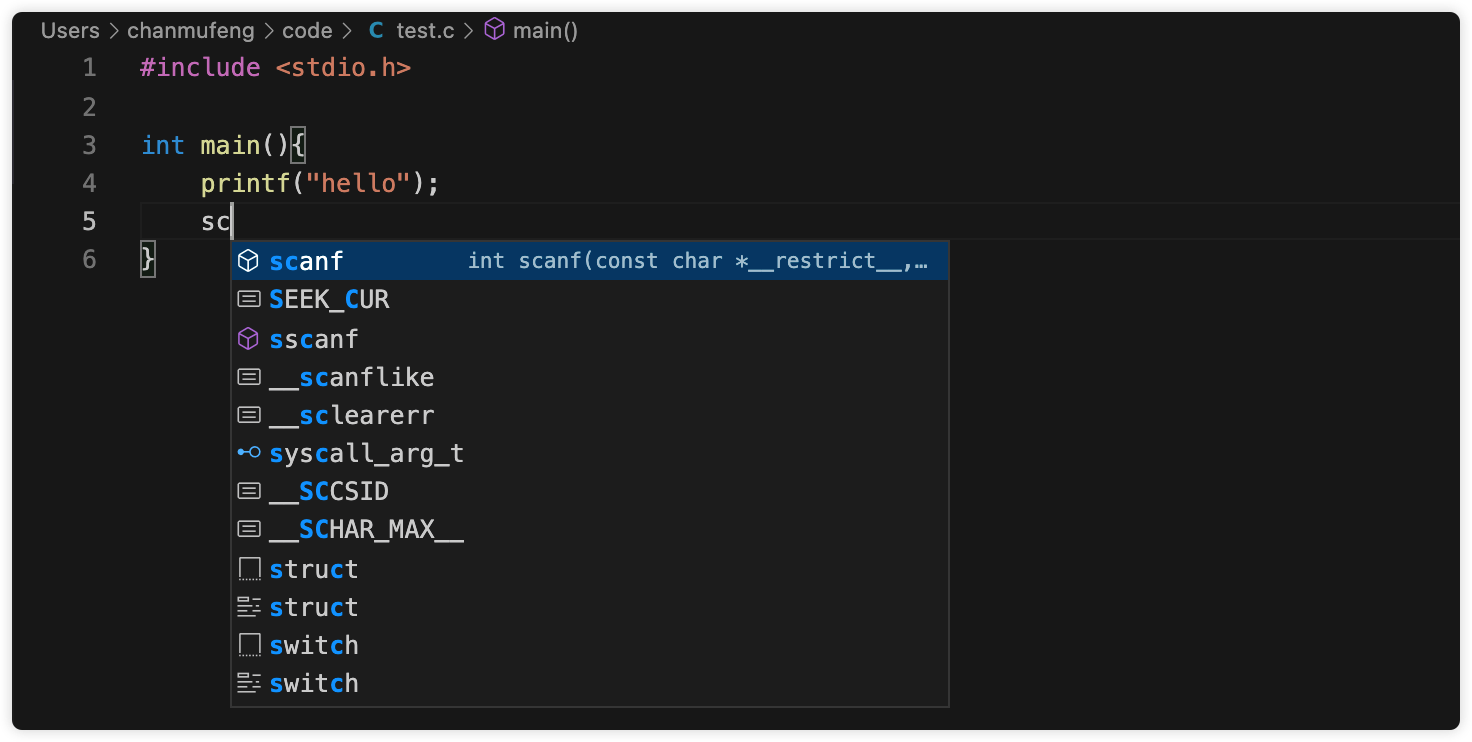This screenshot has width=1472, height=742.
Task: Click the icon beside the __sclearerr suggestion
Action: (x=248, y=415)
